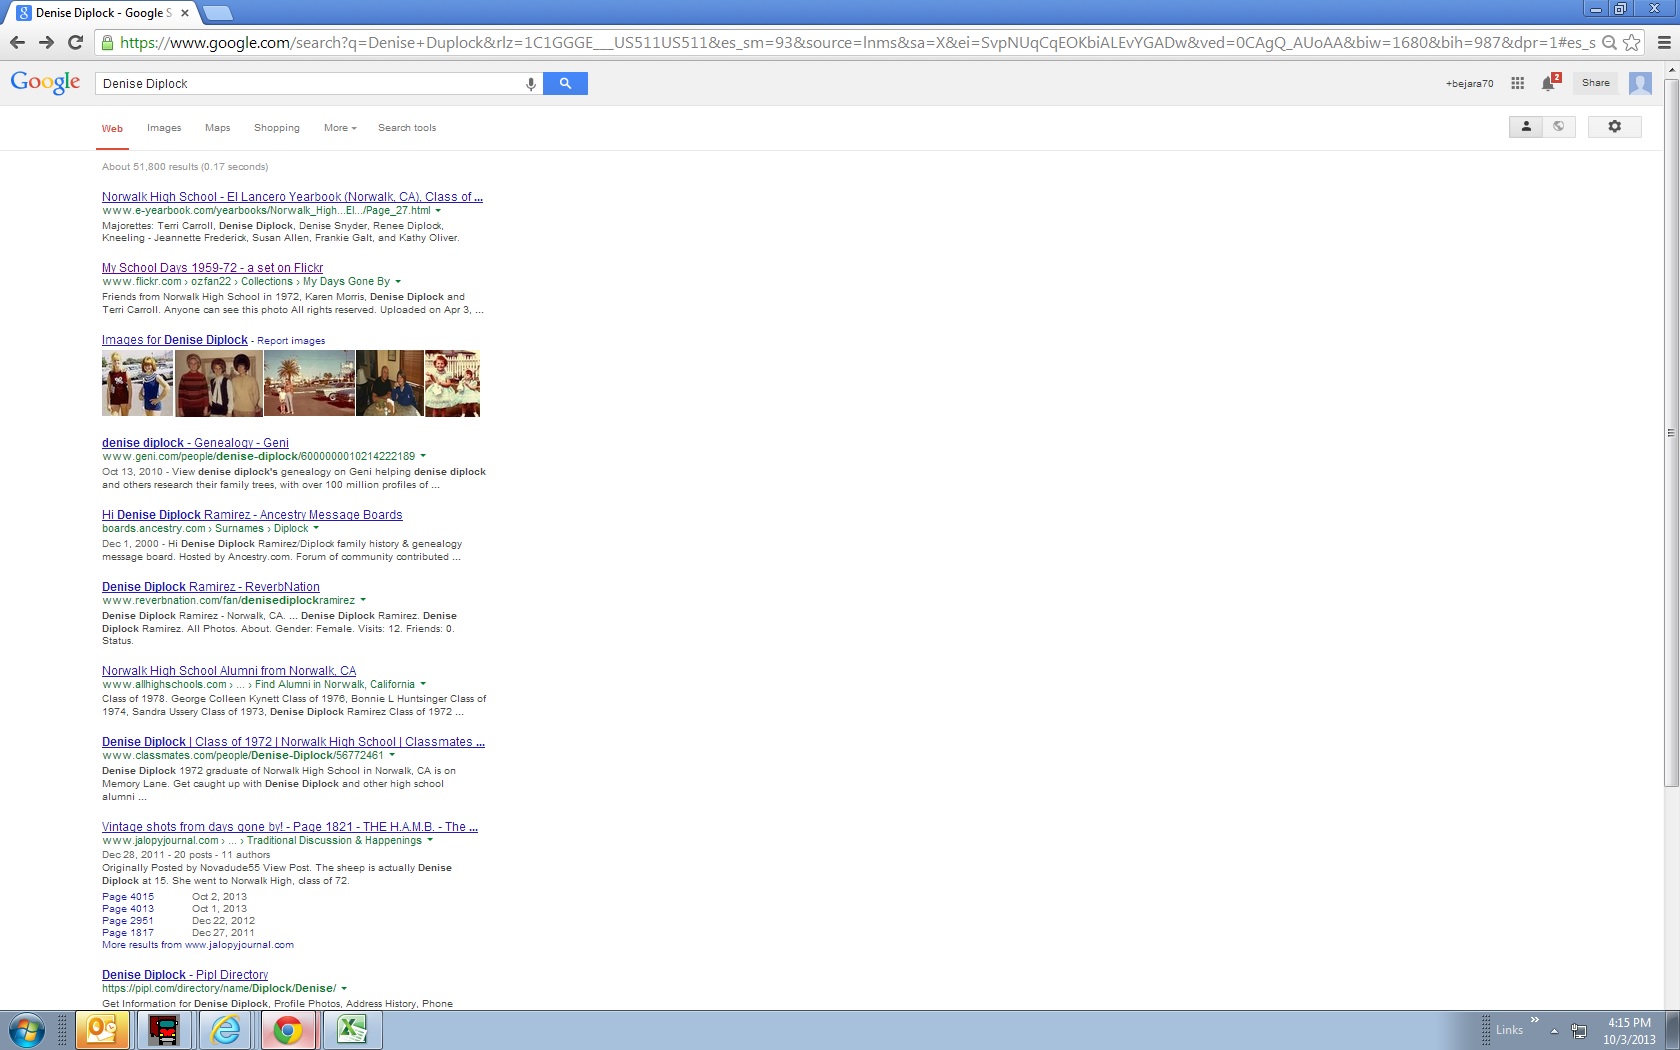Open the Denise Diplock Ramirez - ReverbNation link
This screenshot has height=1050, width=1680.
pyautogui.click(x=210, y=587)
